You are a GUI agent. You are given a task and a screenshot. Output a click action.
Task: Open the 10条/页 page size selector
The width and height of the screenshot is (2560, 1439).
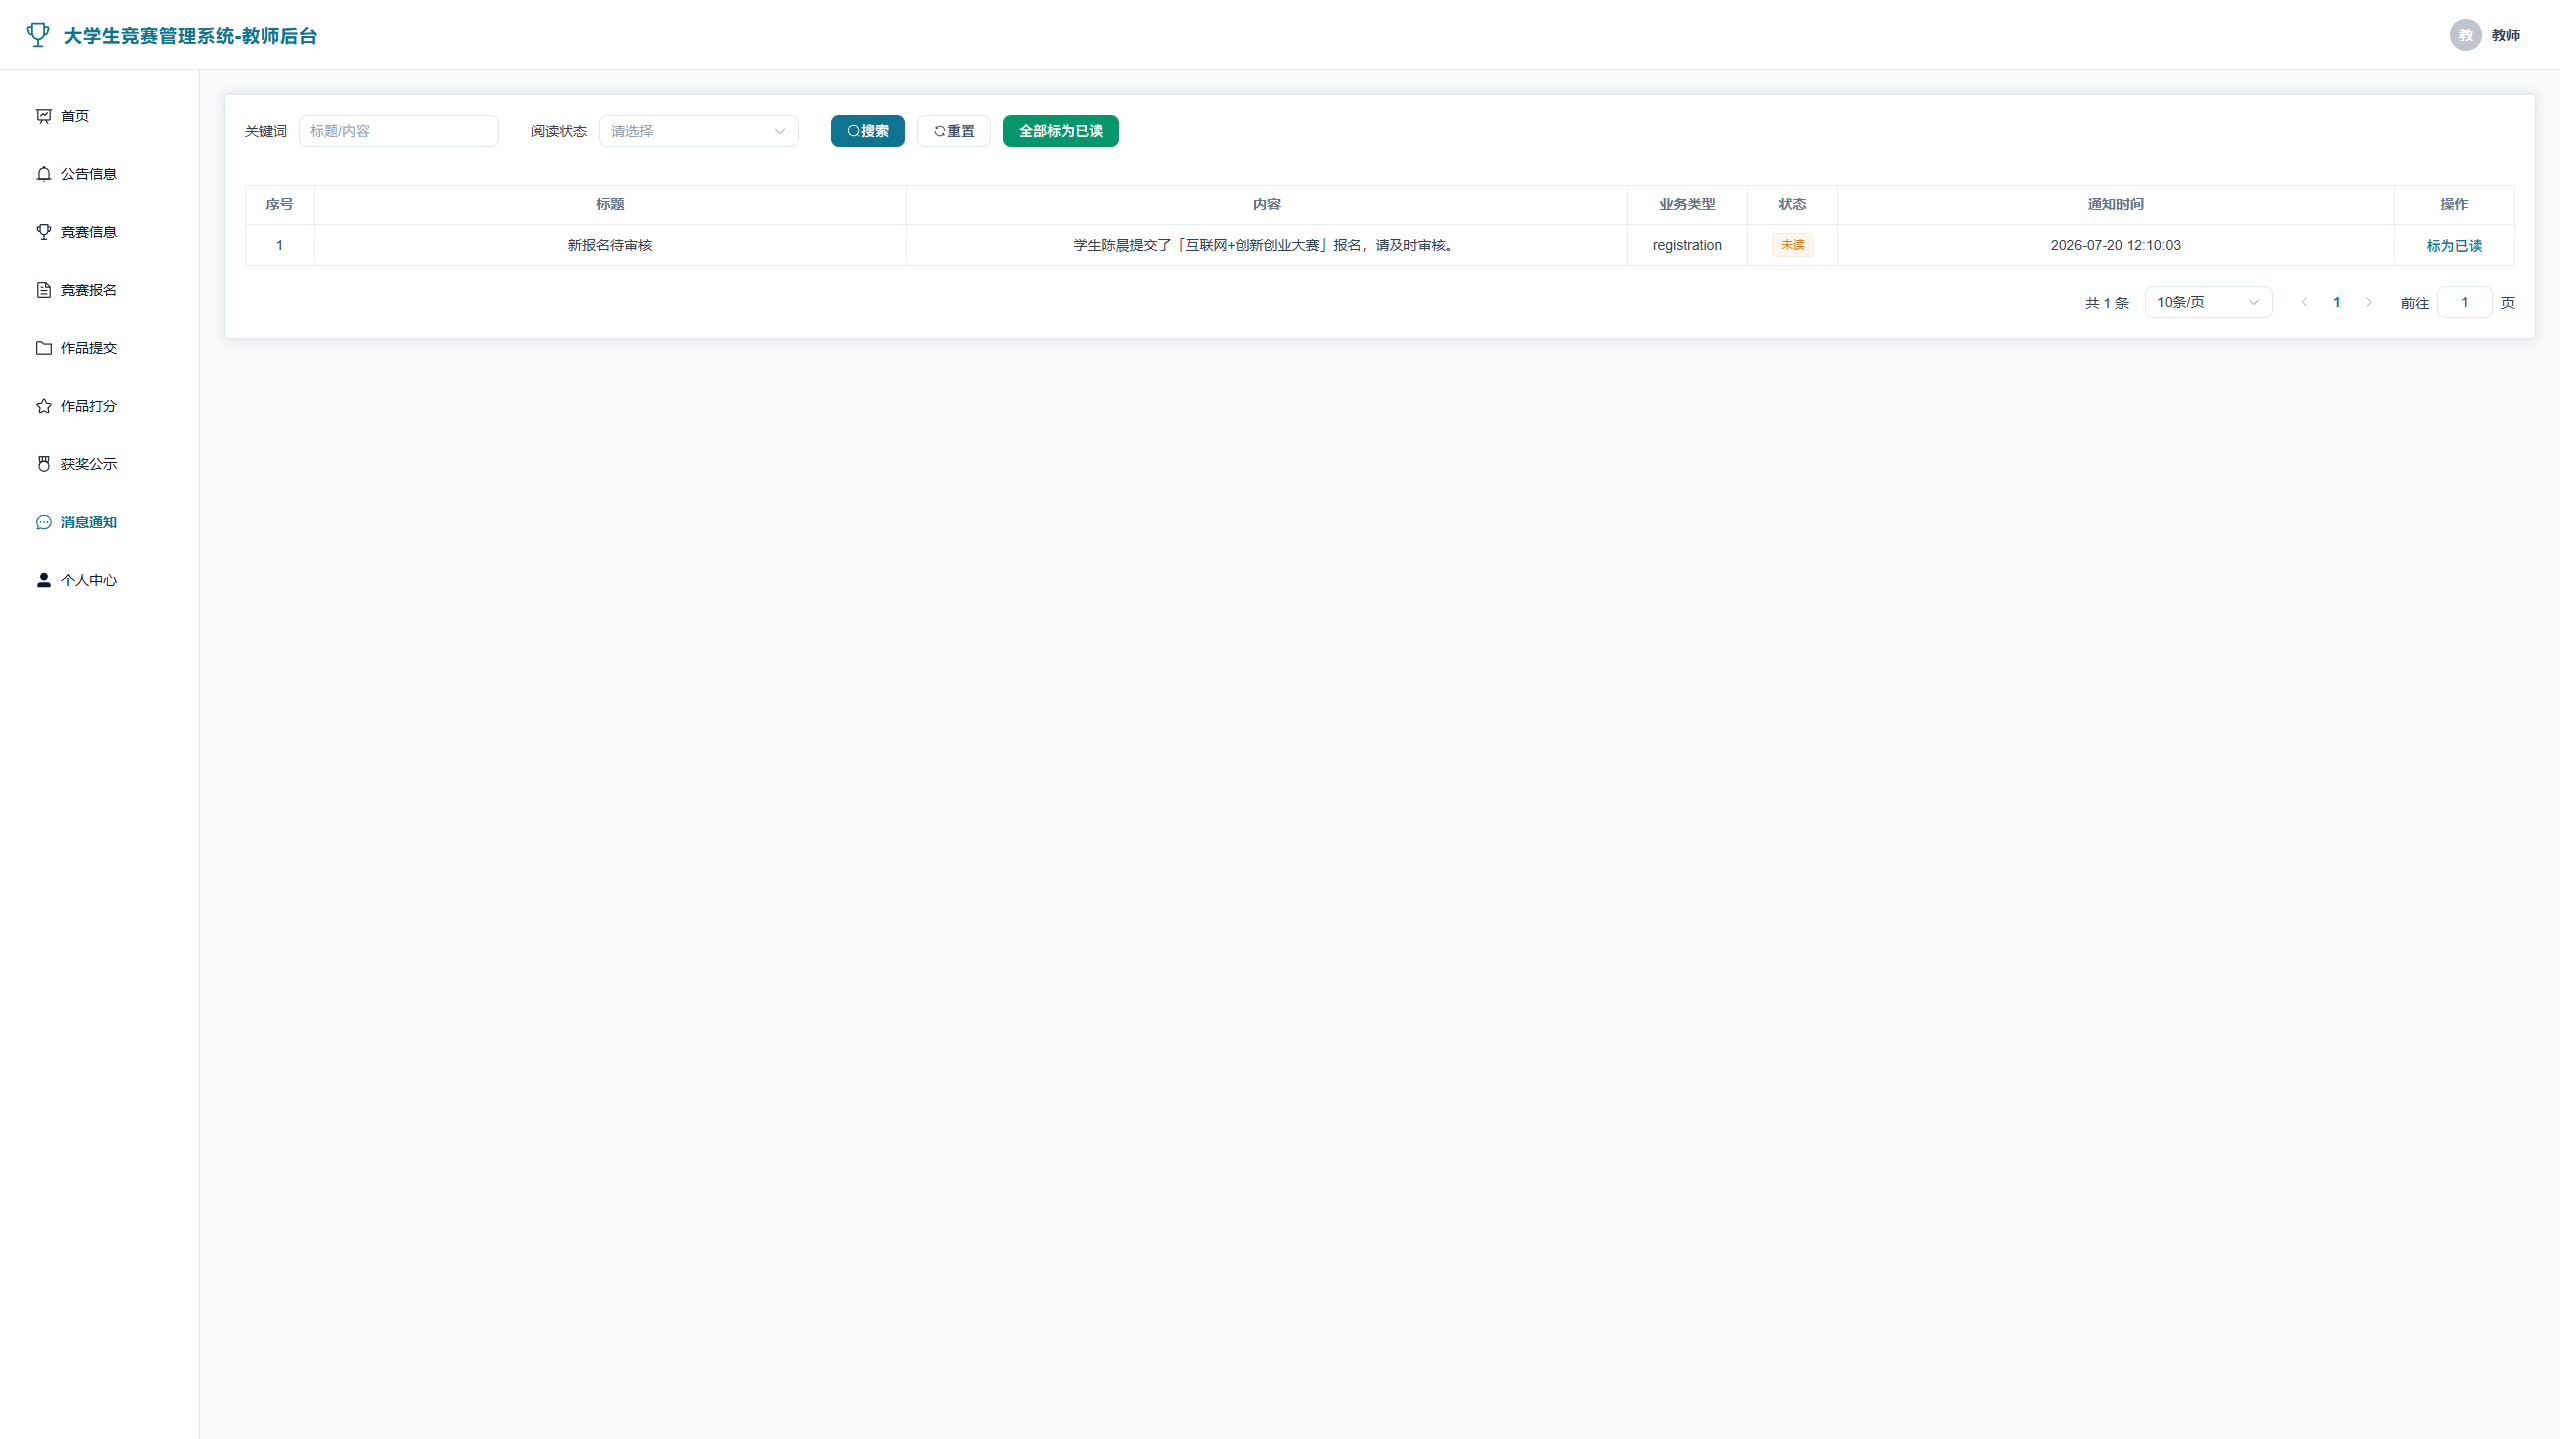pos(2208,302)
